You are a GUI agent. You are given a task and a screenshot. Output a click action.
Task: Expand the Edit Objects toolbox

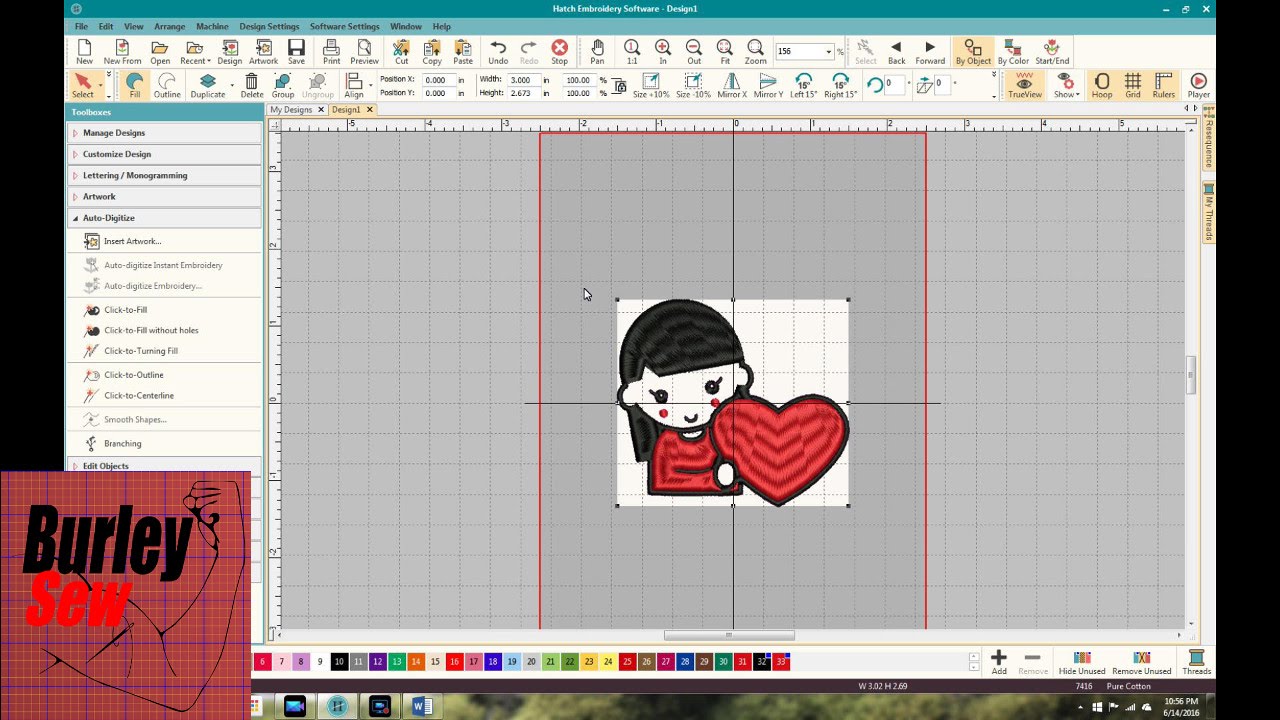coord(165,466)
